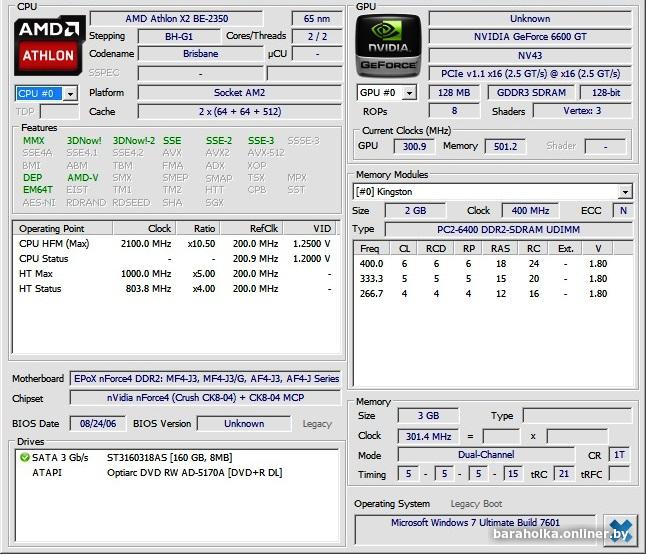This screenshot has height=555, width=649.
Task: Click the Brisbane codename field
Action: [201, 54]
